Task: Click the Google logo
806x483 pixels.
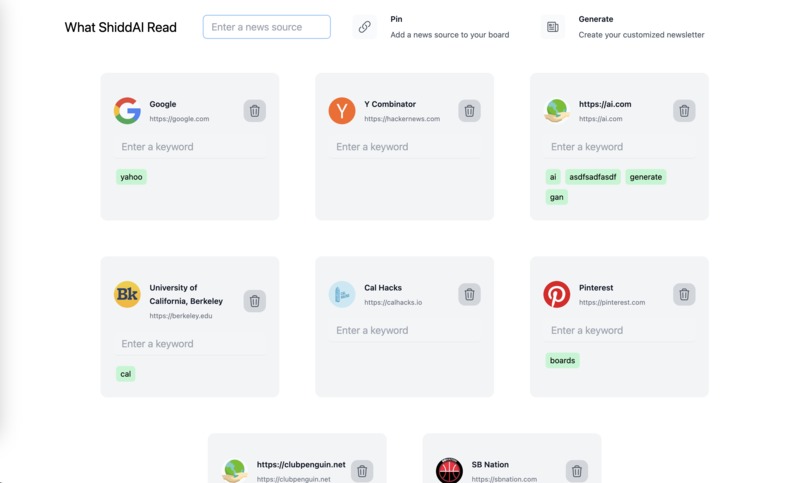Action: click(127, 110)
